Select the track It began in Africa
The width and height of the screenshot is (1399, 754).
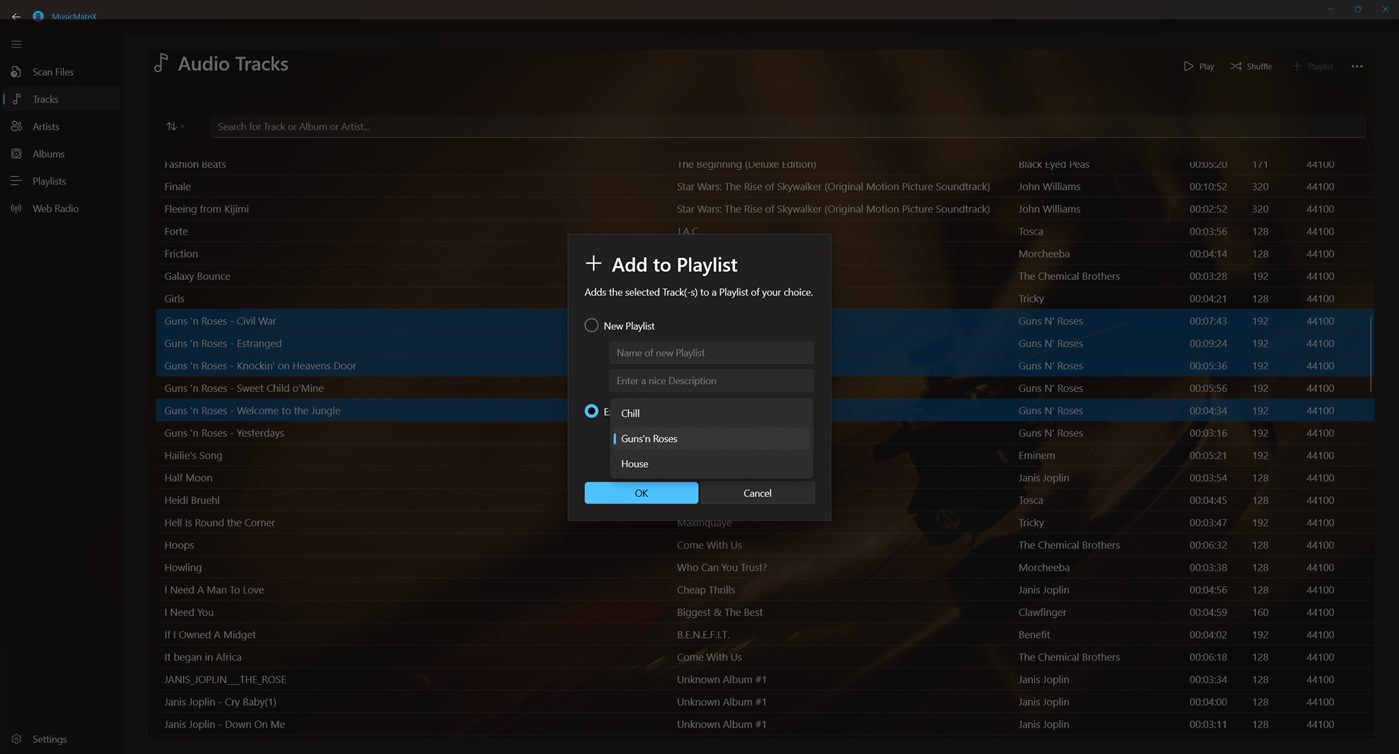pyautogui.click(x=765, y=657)
